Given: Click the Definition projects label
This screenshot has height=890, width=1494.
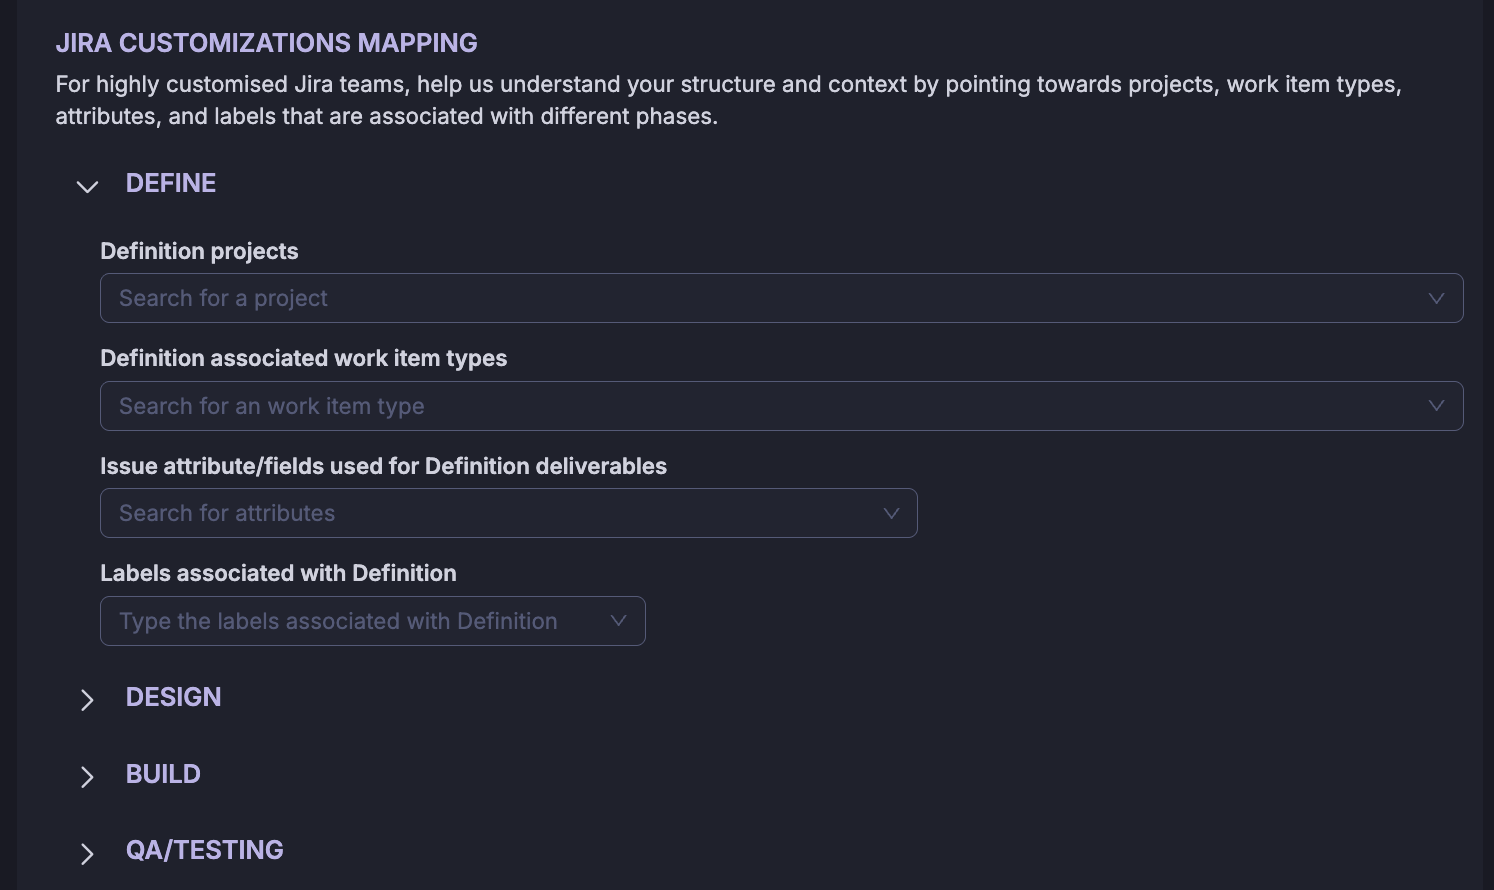Looking at the screenshot, I should coord(199,251).
